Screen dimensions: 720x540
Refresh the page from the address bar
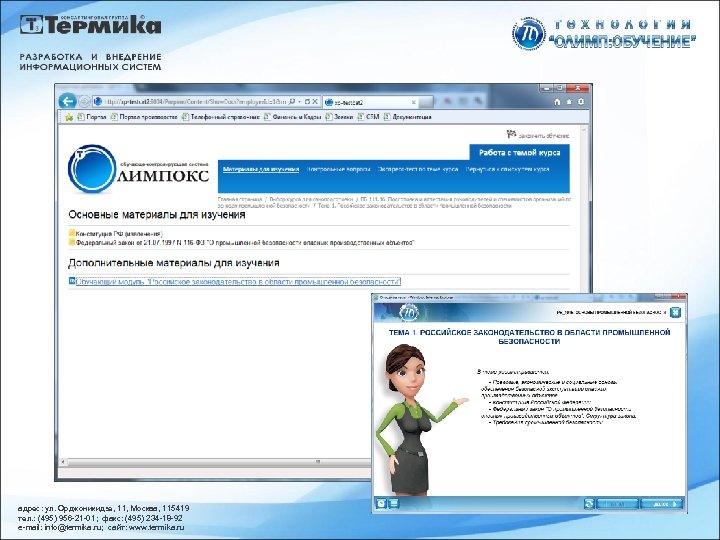pyautogui.click(x=308, y=101)
